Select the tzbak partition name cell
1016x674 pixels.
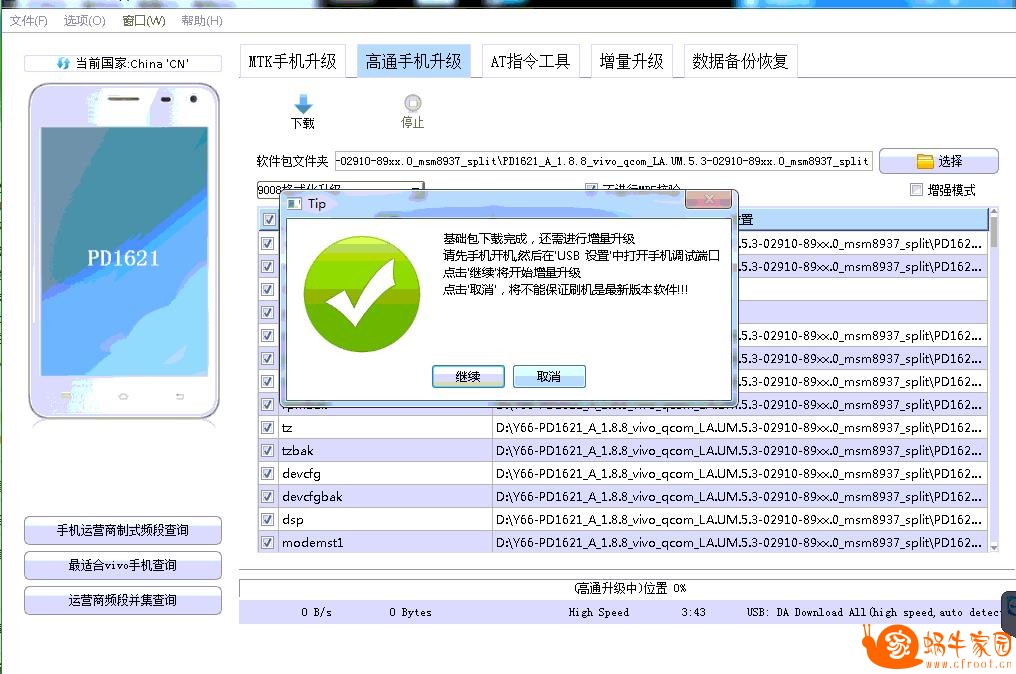[x=386, y=450]
